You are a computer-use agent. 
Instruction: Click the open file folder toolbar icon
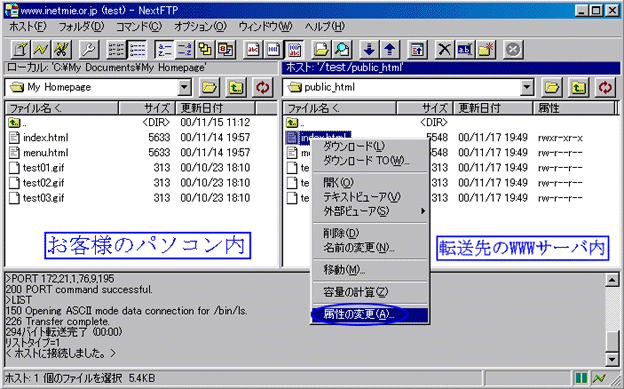point(321,50)
